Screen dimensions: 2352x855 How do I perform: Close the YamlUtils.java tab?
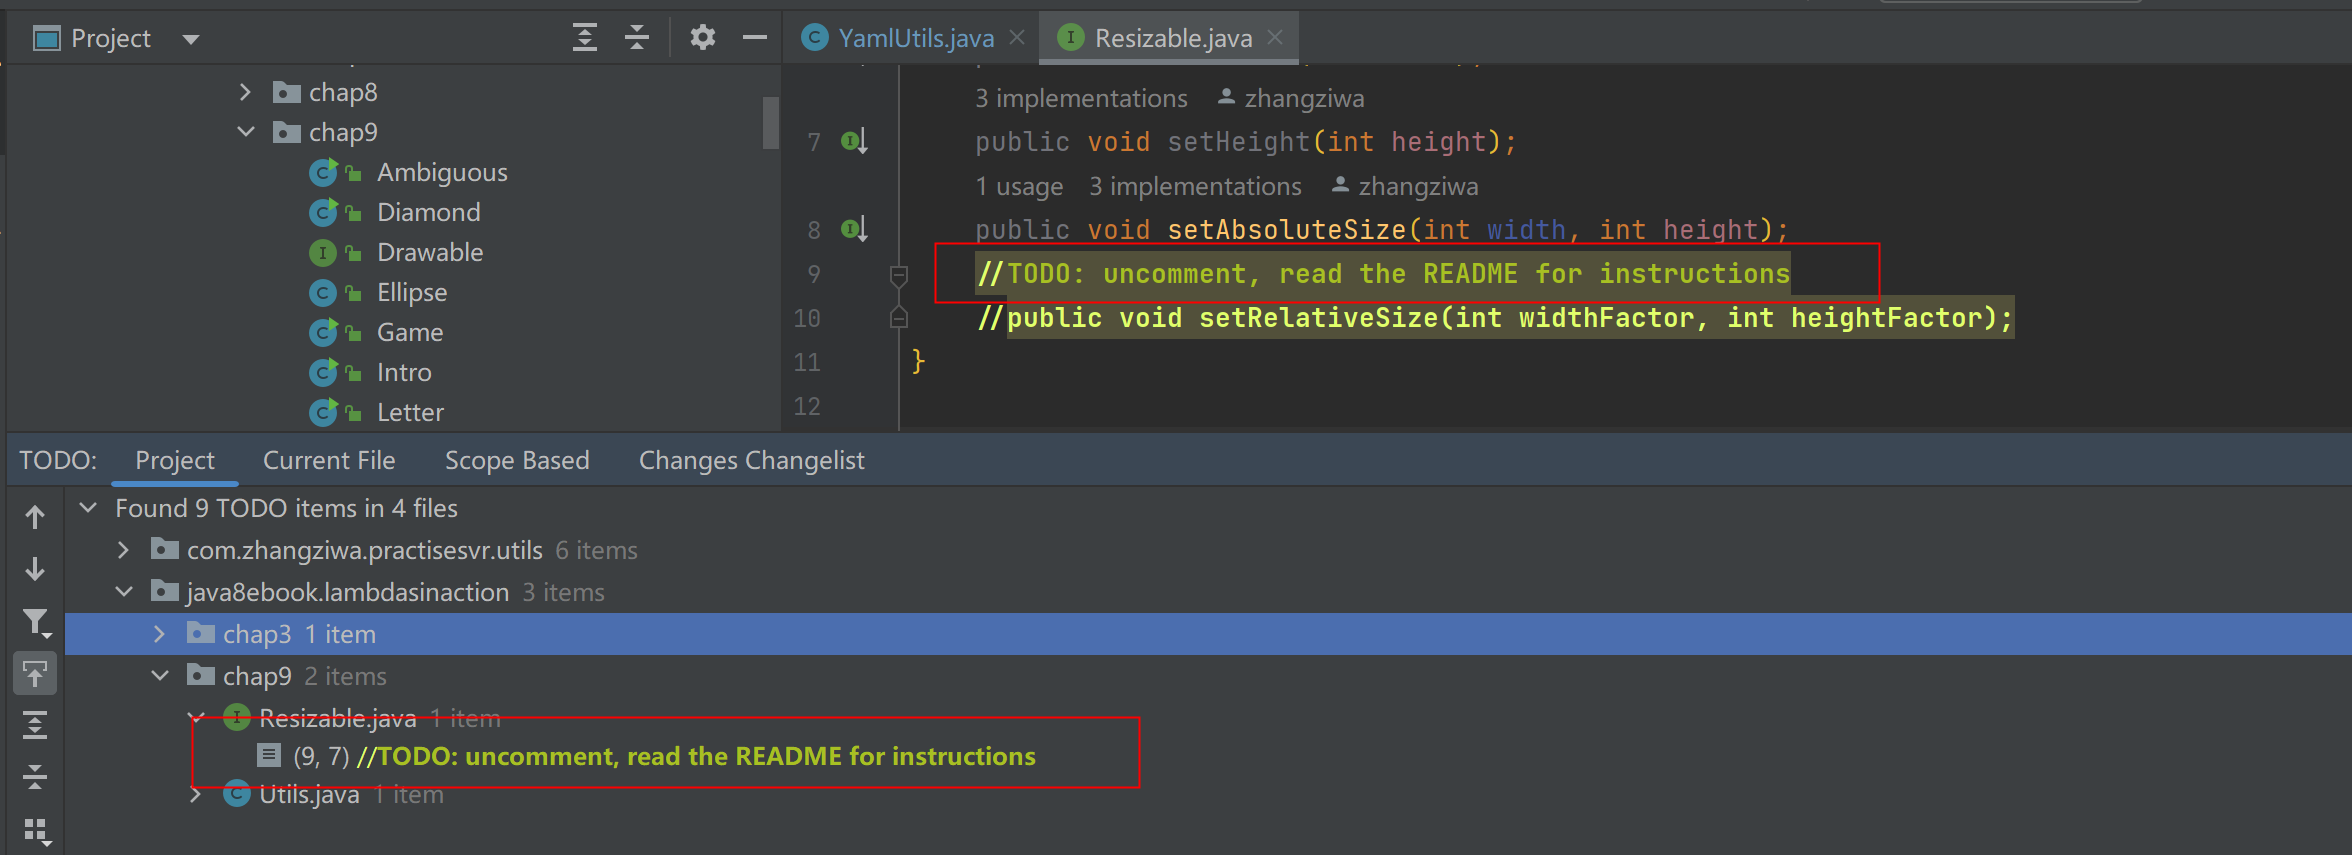point(1017,38)
